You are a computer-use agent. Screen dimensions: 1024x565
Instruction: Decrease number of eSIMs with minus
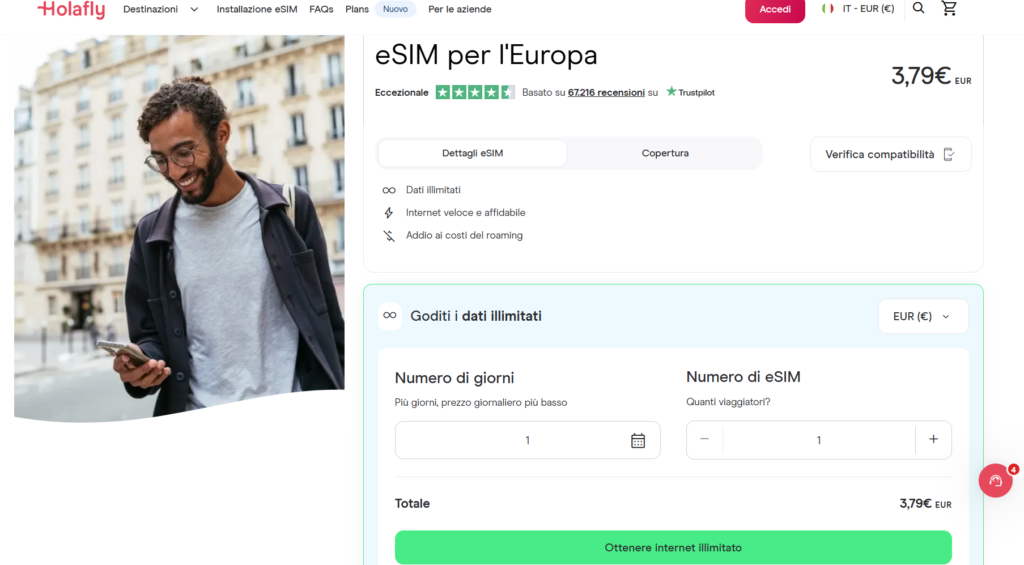(x=704, y=440)
